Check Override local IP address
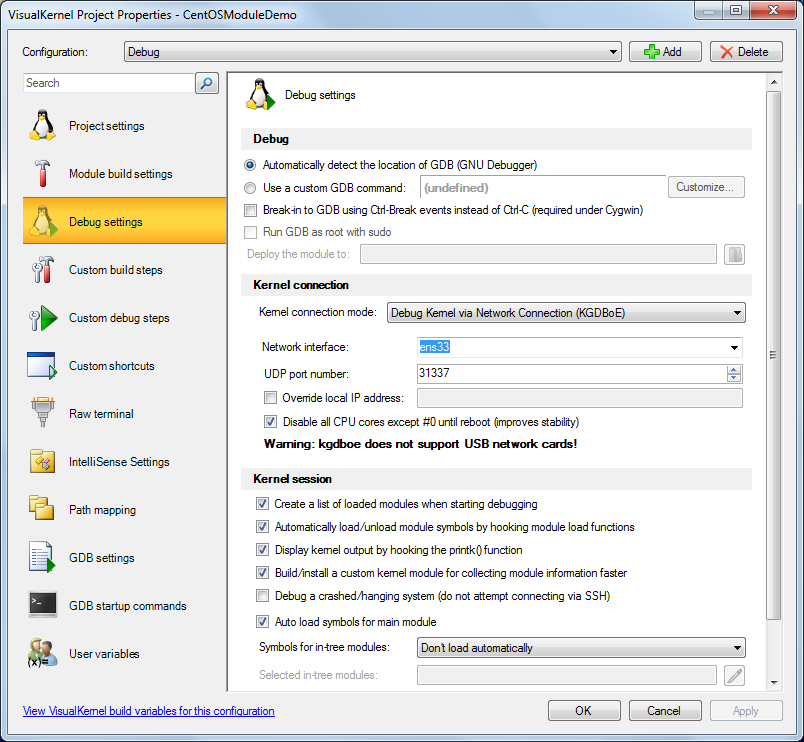Screen dimensions: 804x742 pyautogui.click(x=270, y=397)
